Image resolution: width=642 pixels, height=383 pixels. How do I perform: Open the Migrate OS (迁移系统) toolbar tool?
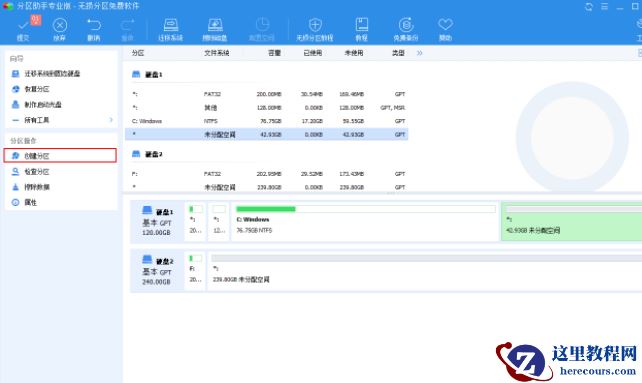click(x=171, y=29)
